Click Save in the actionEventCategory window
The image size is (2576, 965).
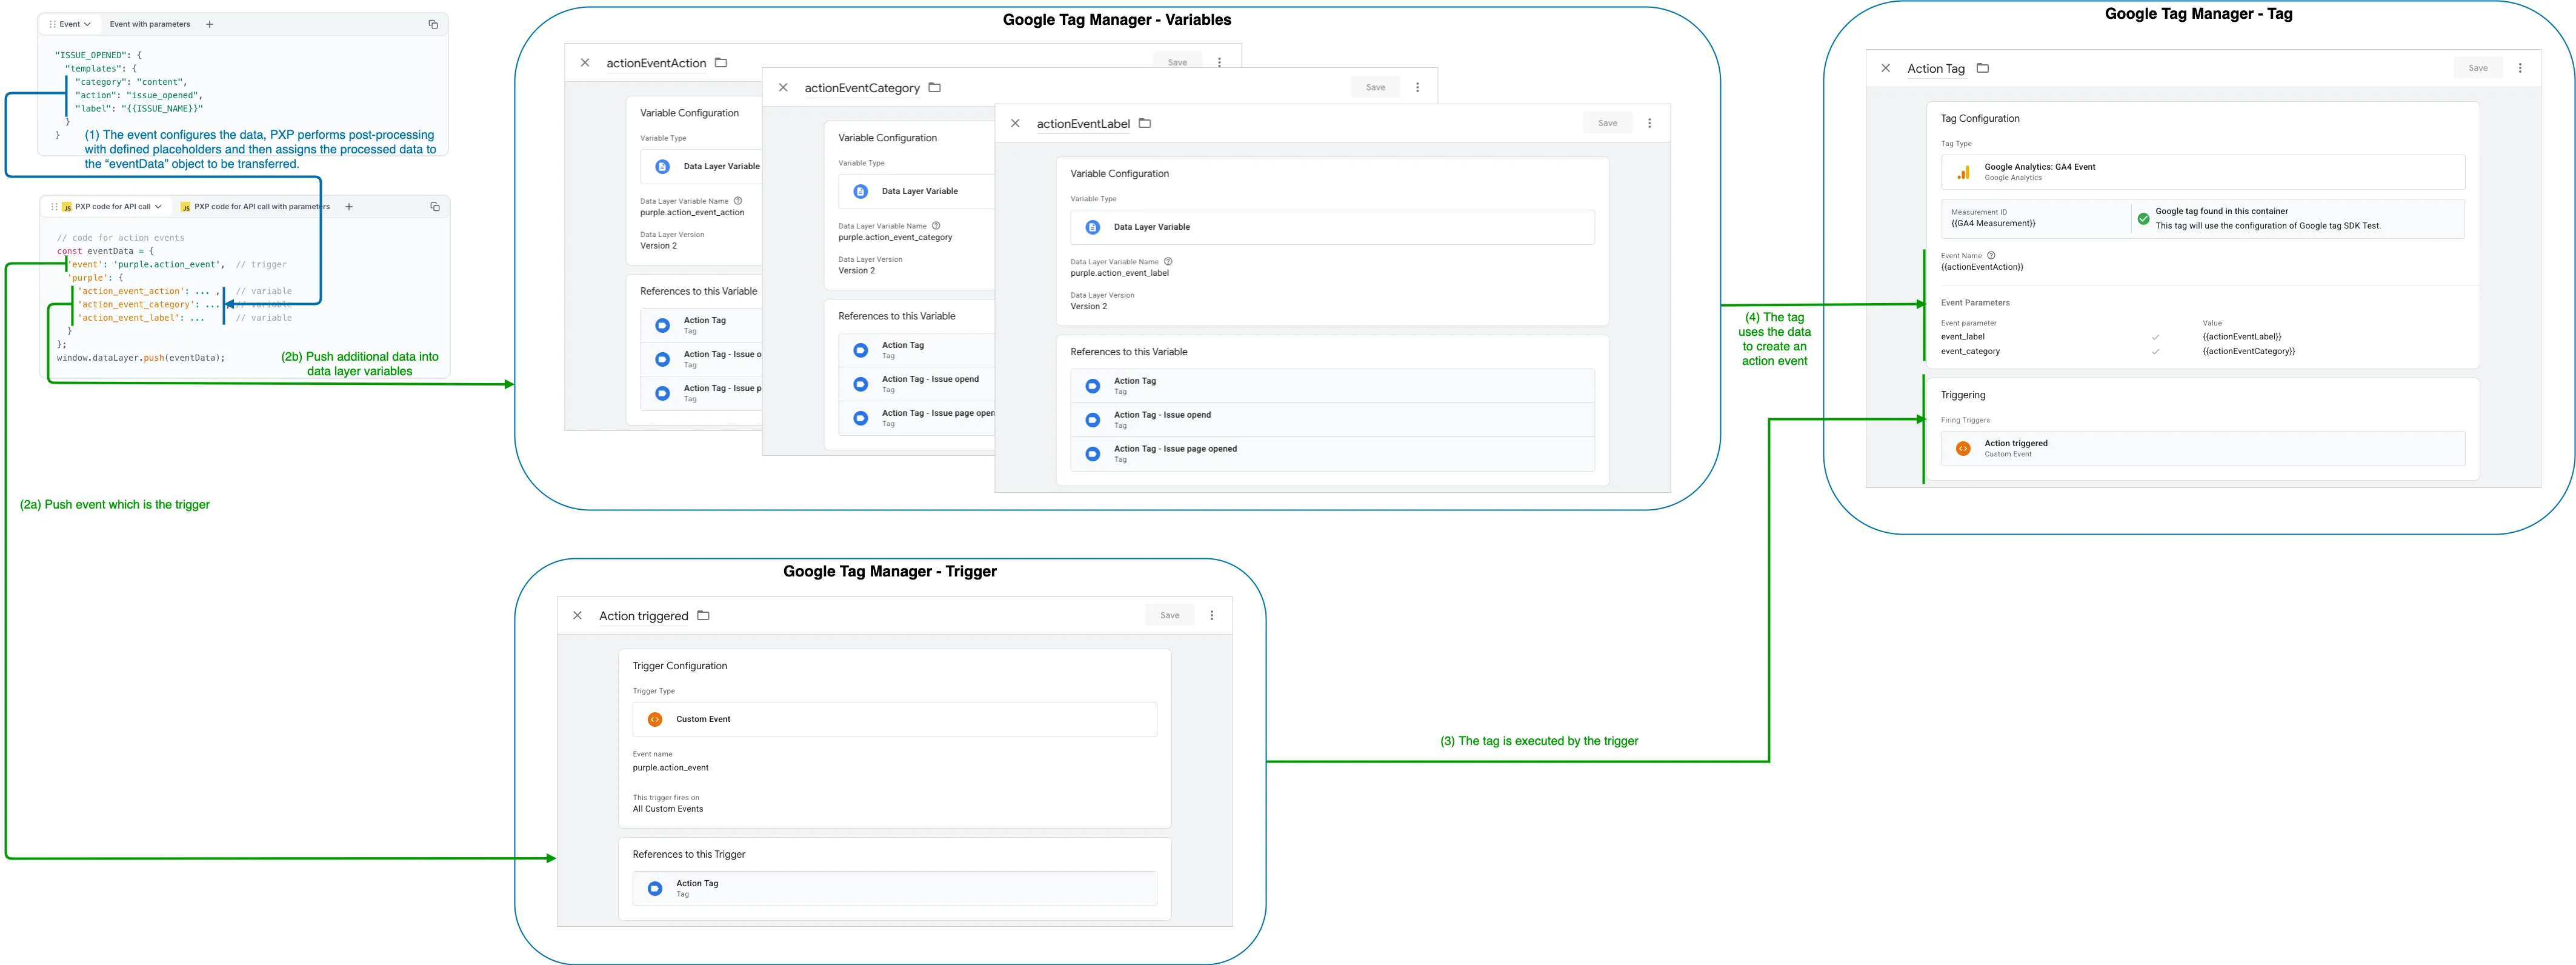[1376, 87]
